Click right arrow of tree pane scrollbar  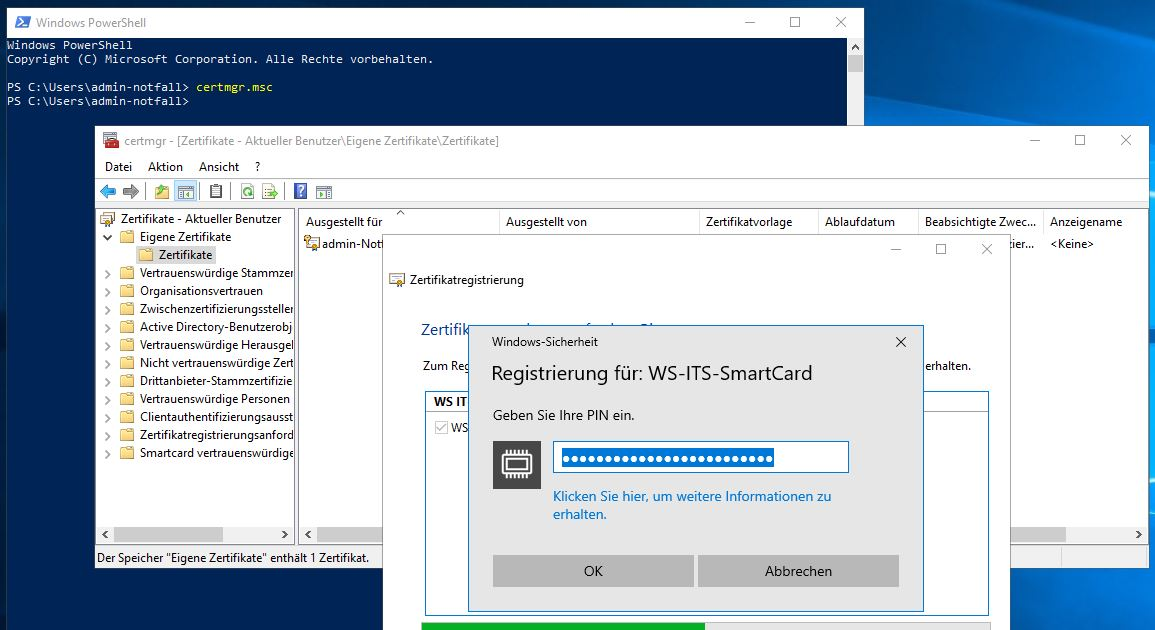(x=285, y=534)
